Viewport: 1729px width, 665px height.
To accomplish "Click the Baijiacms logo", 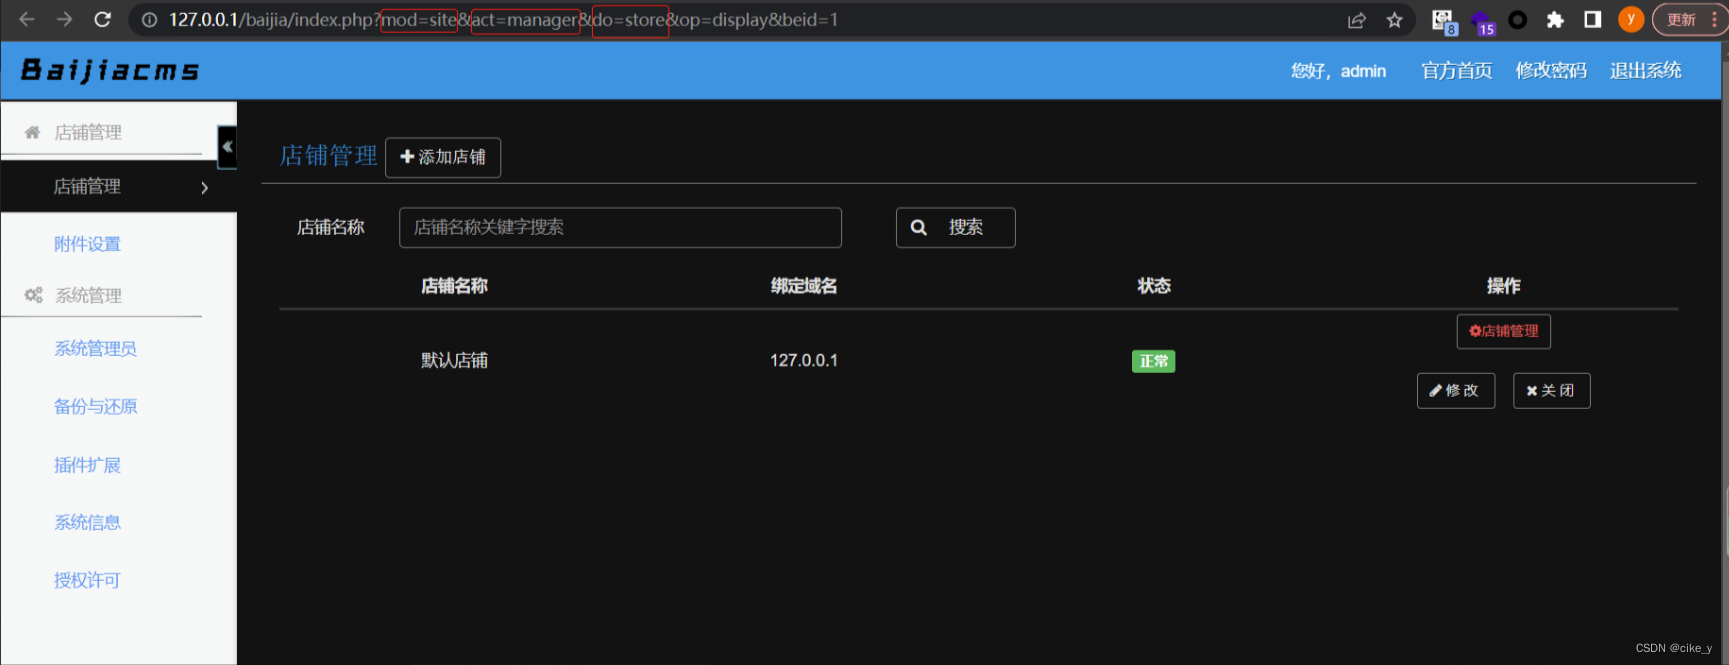I will coord(110,70).
